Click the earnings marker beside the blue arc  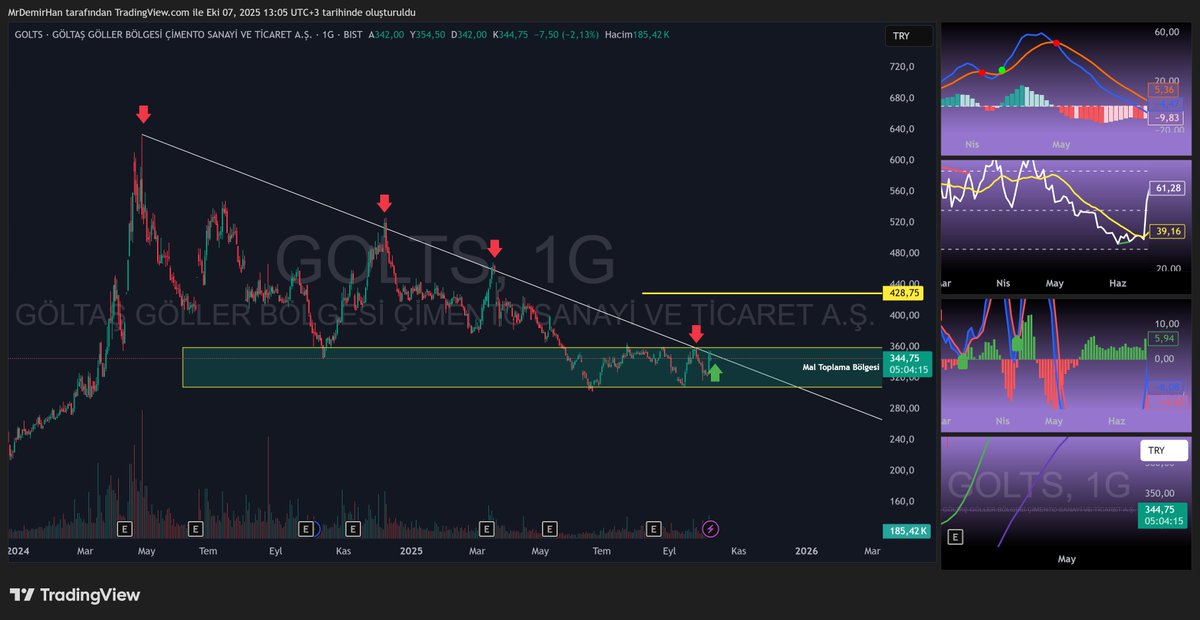pos(304,528)
